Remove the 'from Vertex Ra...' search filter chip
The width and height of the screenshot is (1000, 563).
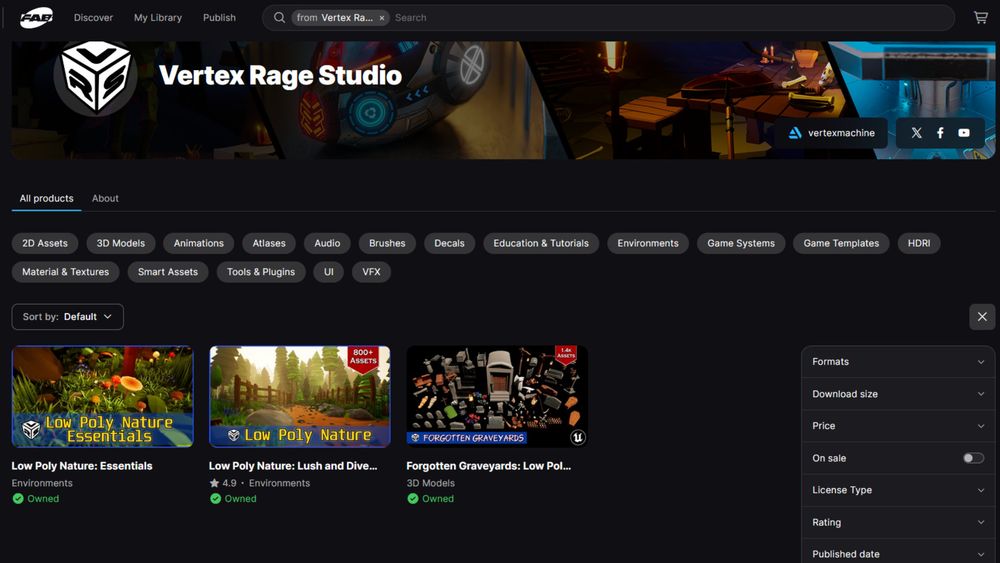point(382,18)
